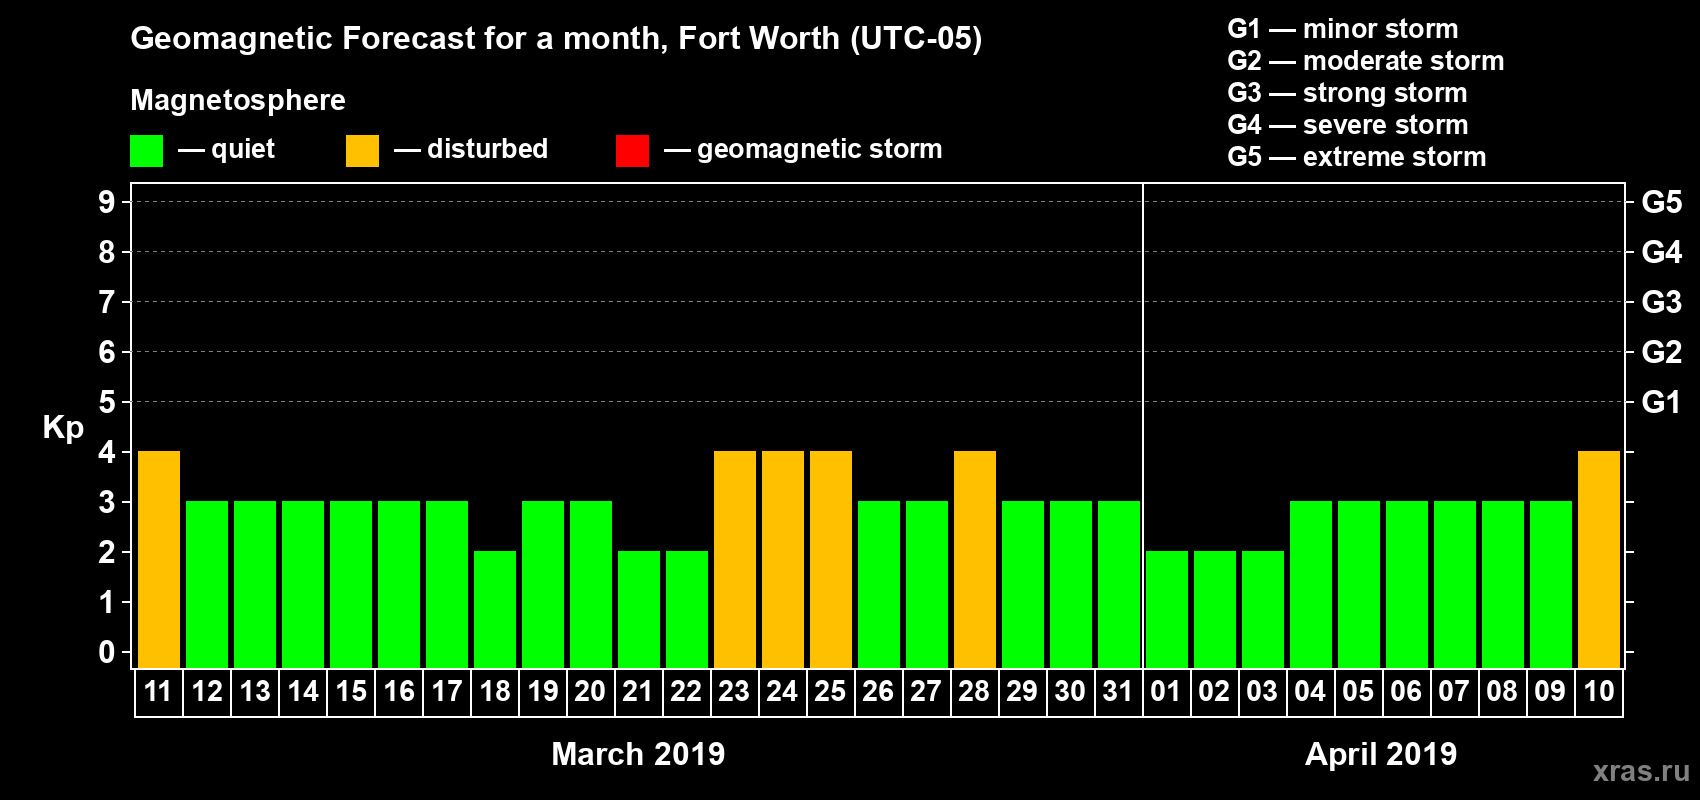Viewport: 1700px width, 800px height.
Task: Click the date label '26' on axis
Action: pos(879,691)
